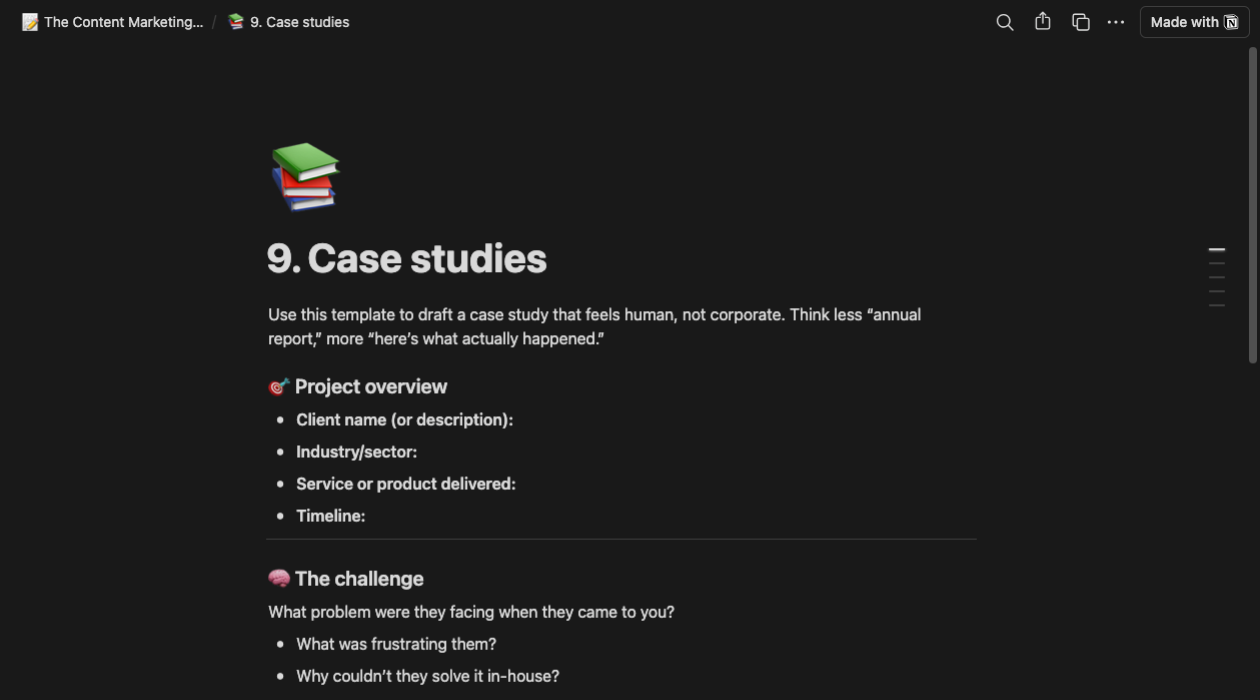Viewport: 1260px width, 700px height.
Task: Click the share page icon
Action: pos(1043,22)
